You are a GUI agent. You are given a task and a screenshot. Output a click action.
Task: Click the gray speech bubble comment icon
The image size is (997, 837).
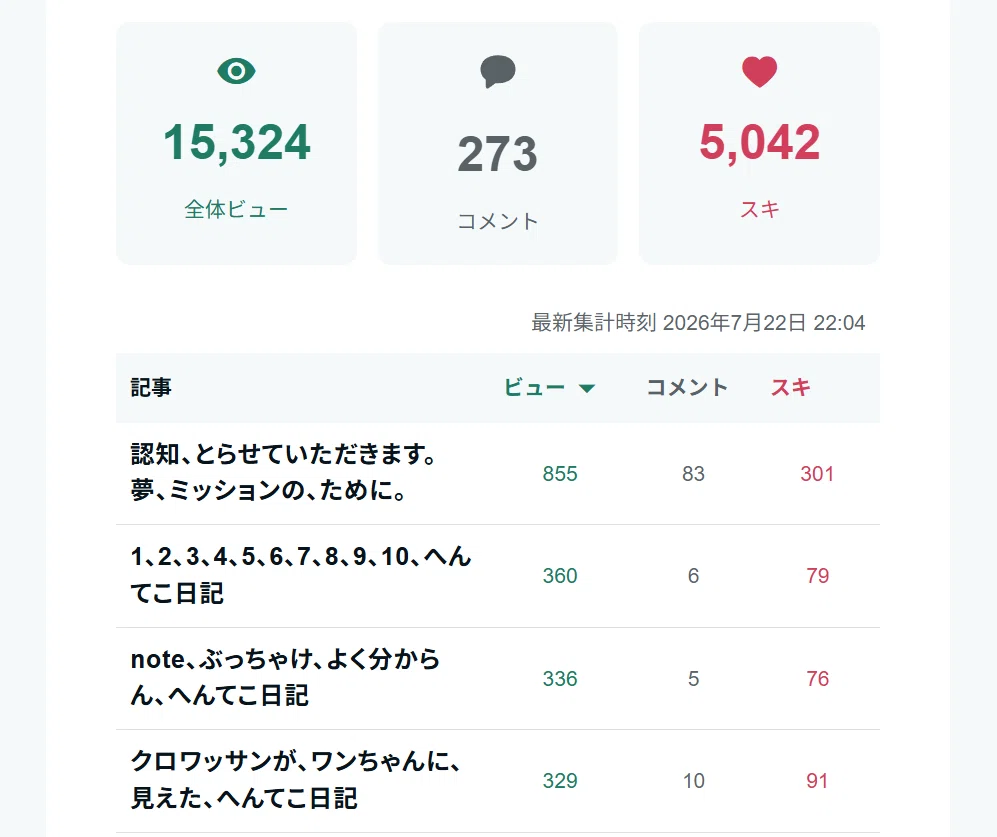point(498,71)
